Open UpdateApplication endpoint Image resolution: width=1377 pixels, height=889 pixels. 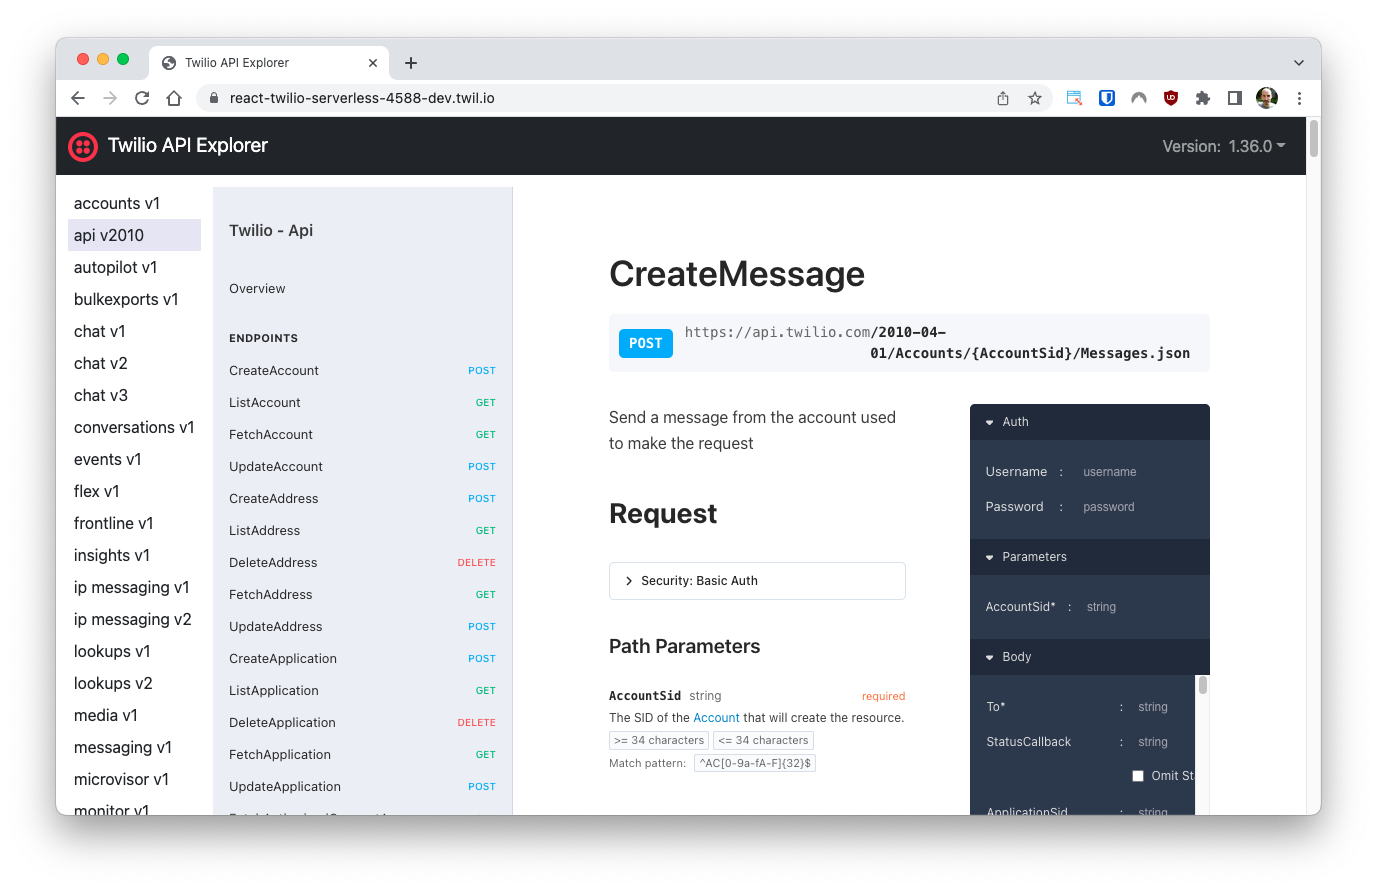click(x=362, y=787)
